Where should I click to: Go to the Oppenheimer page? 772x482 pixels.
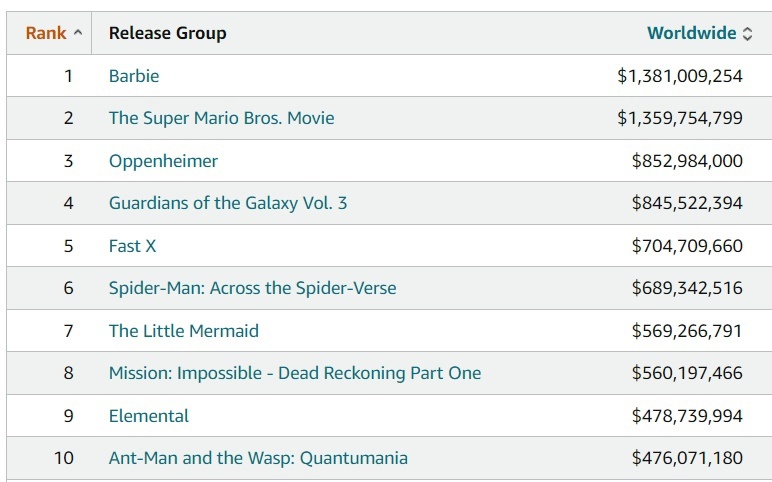163,161
